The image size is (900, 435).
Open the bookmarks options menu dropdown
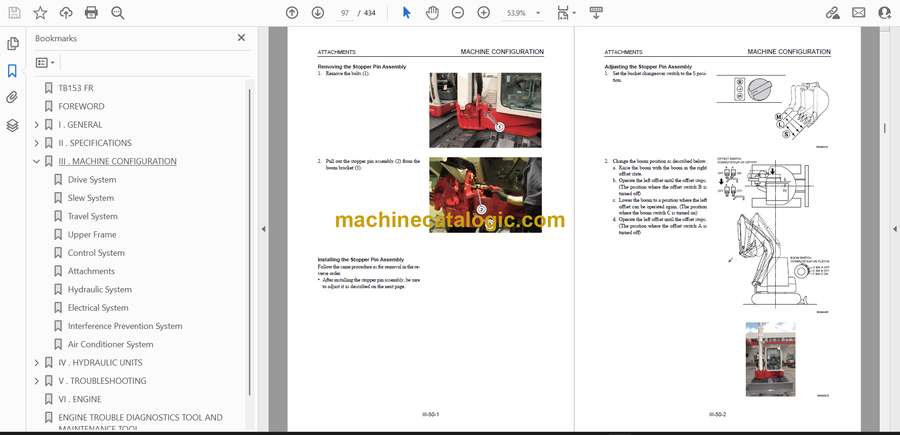44,62
